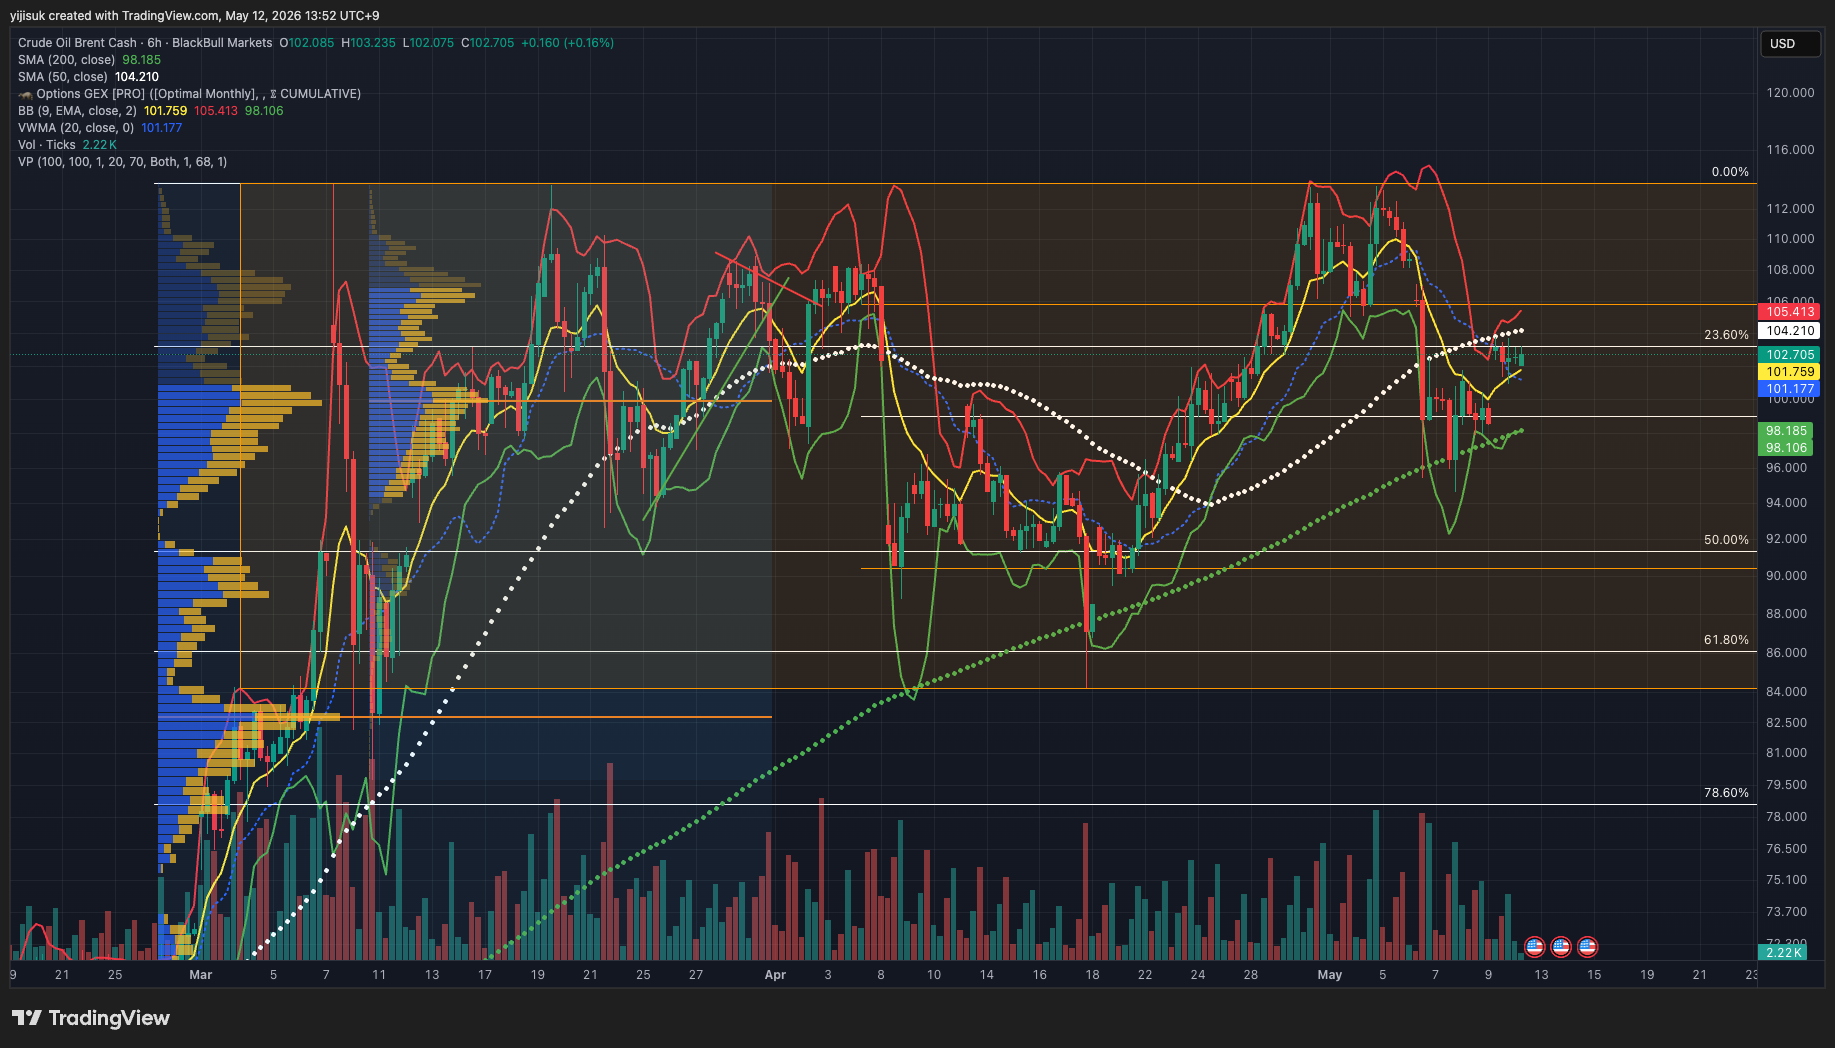Click the Mar label on time axis
1835x1048 pixels.
point(201,975)
